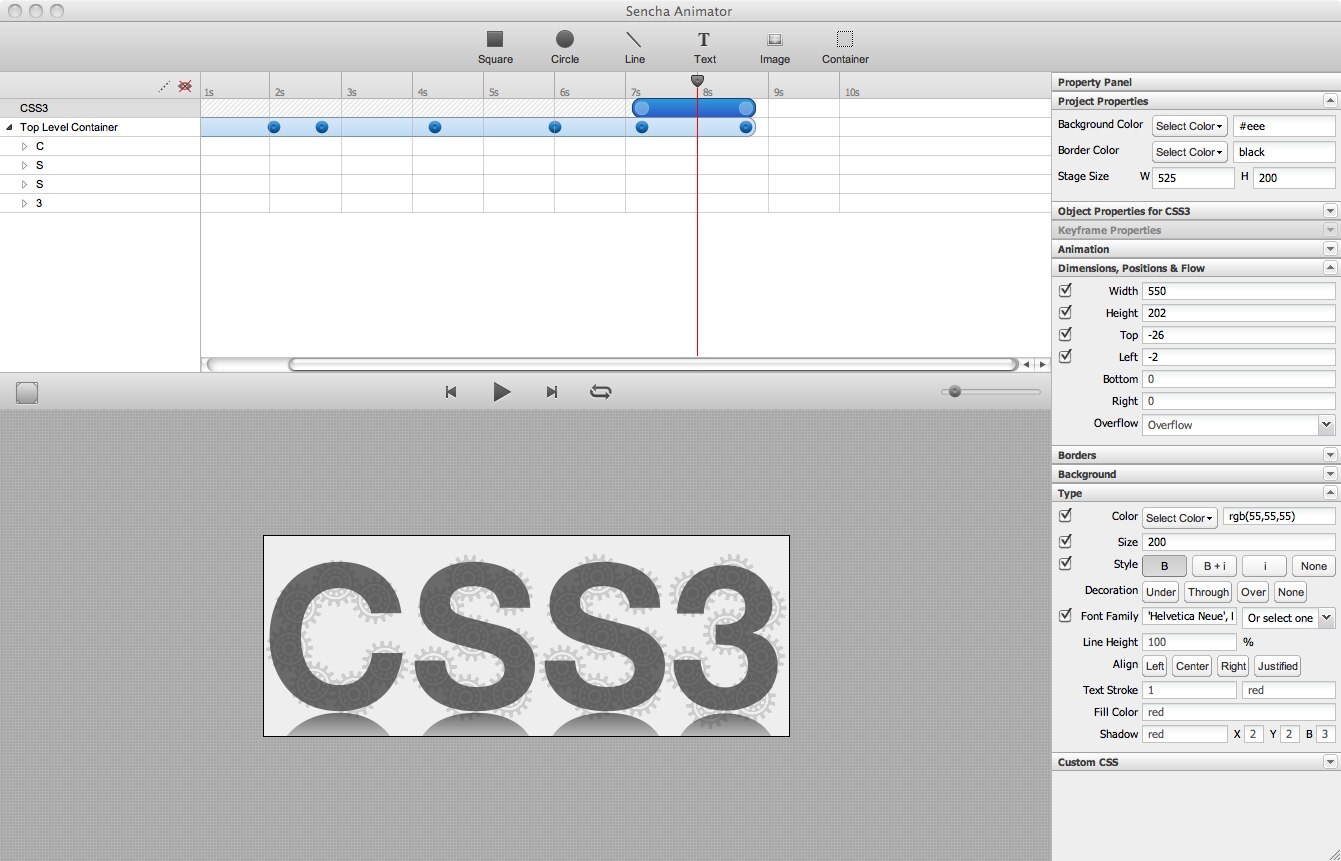Viewport: 1341px width, 861px height.
Task: Enable loop playback in transport bar
Action: pyautogui.click(x=600, y=391)
